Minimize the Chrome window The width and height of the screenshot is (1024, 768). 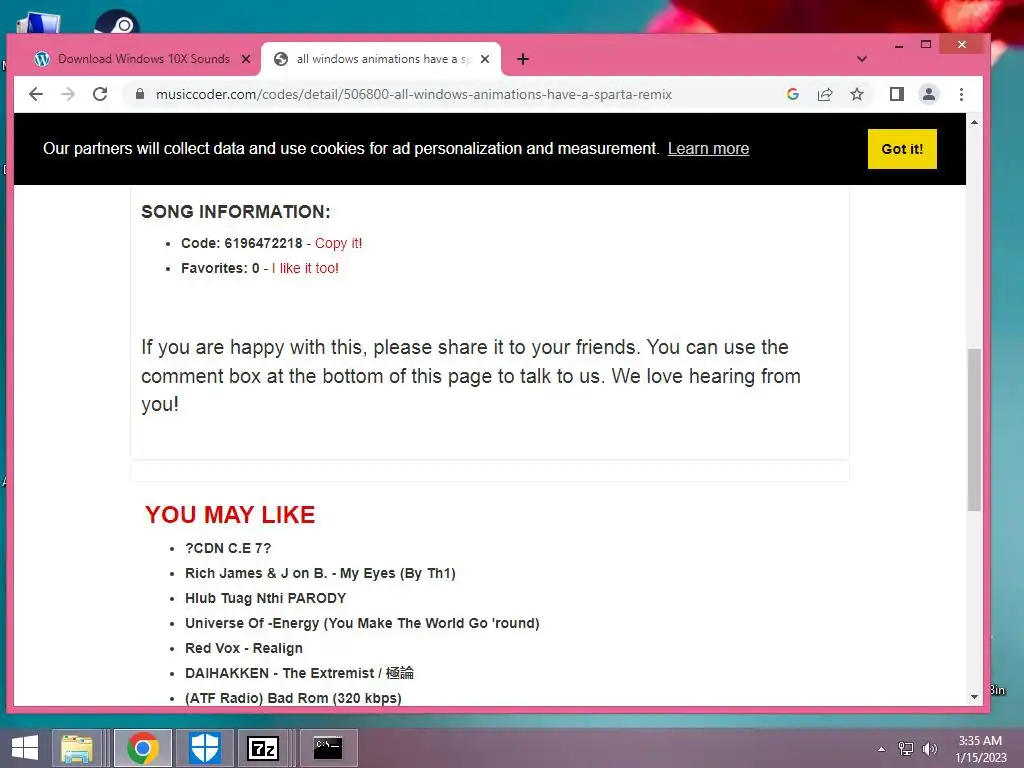(x=899, y=45)
